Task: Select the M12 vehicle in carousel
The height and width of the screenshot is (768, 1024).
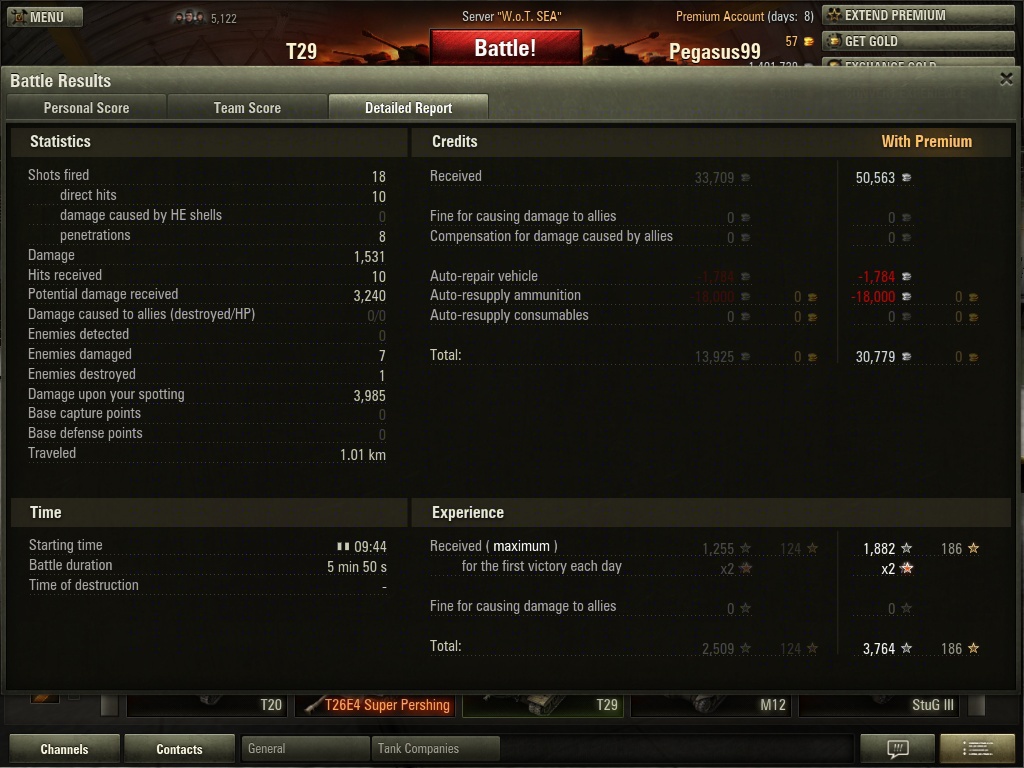Action: 711,705
